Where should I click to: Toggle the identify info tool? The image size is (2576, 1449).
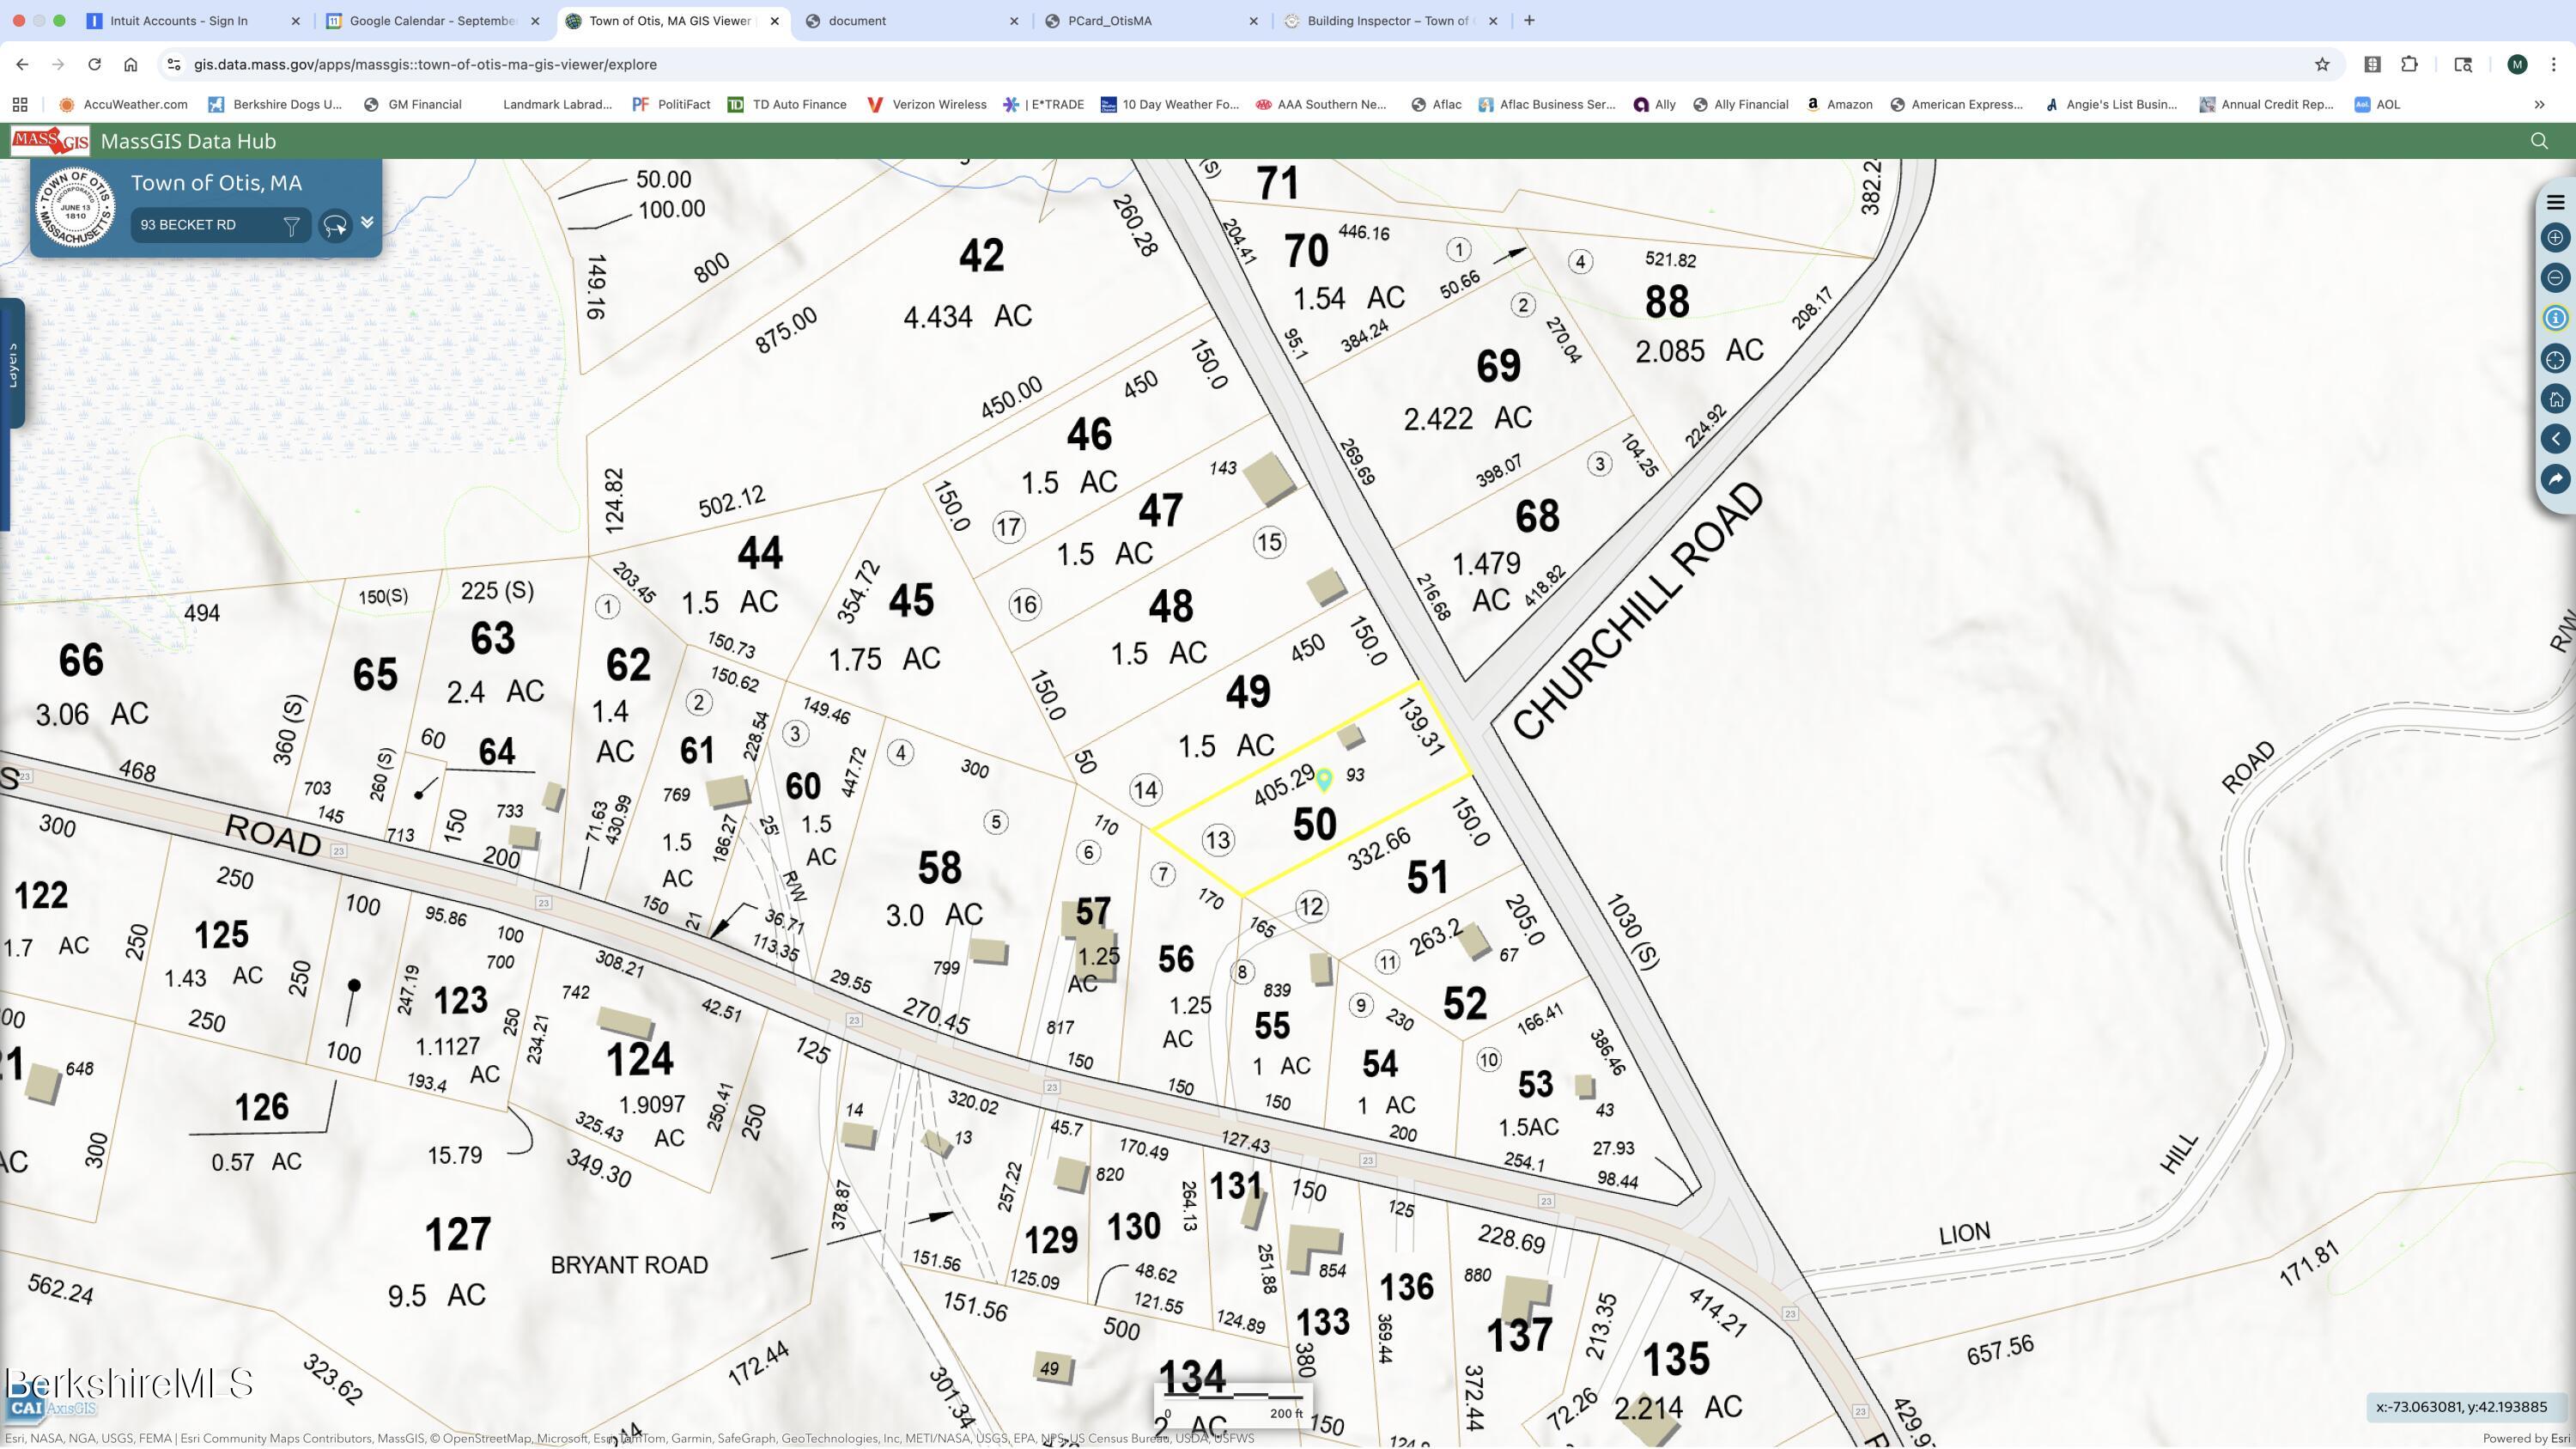point(2555,318)
